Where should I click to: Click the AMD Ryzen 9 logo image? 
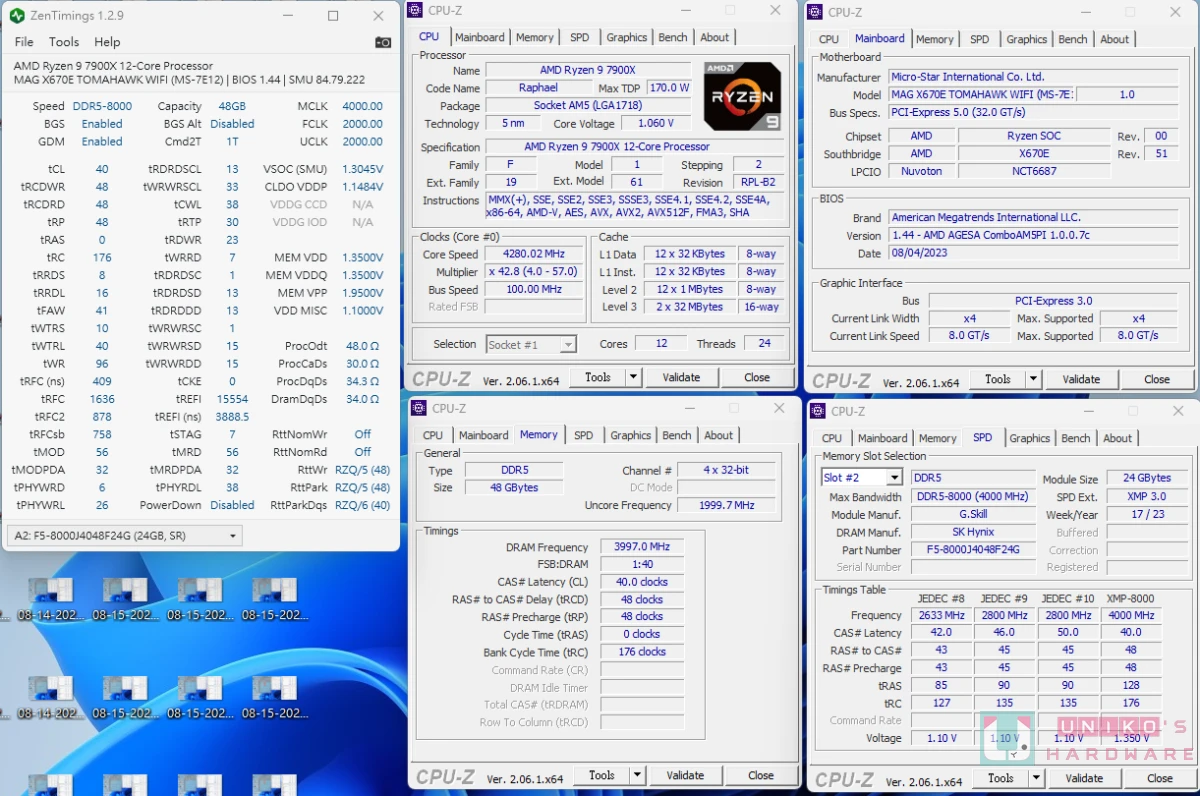coord(742,96)
